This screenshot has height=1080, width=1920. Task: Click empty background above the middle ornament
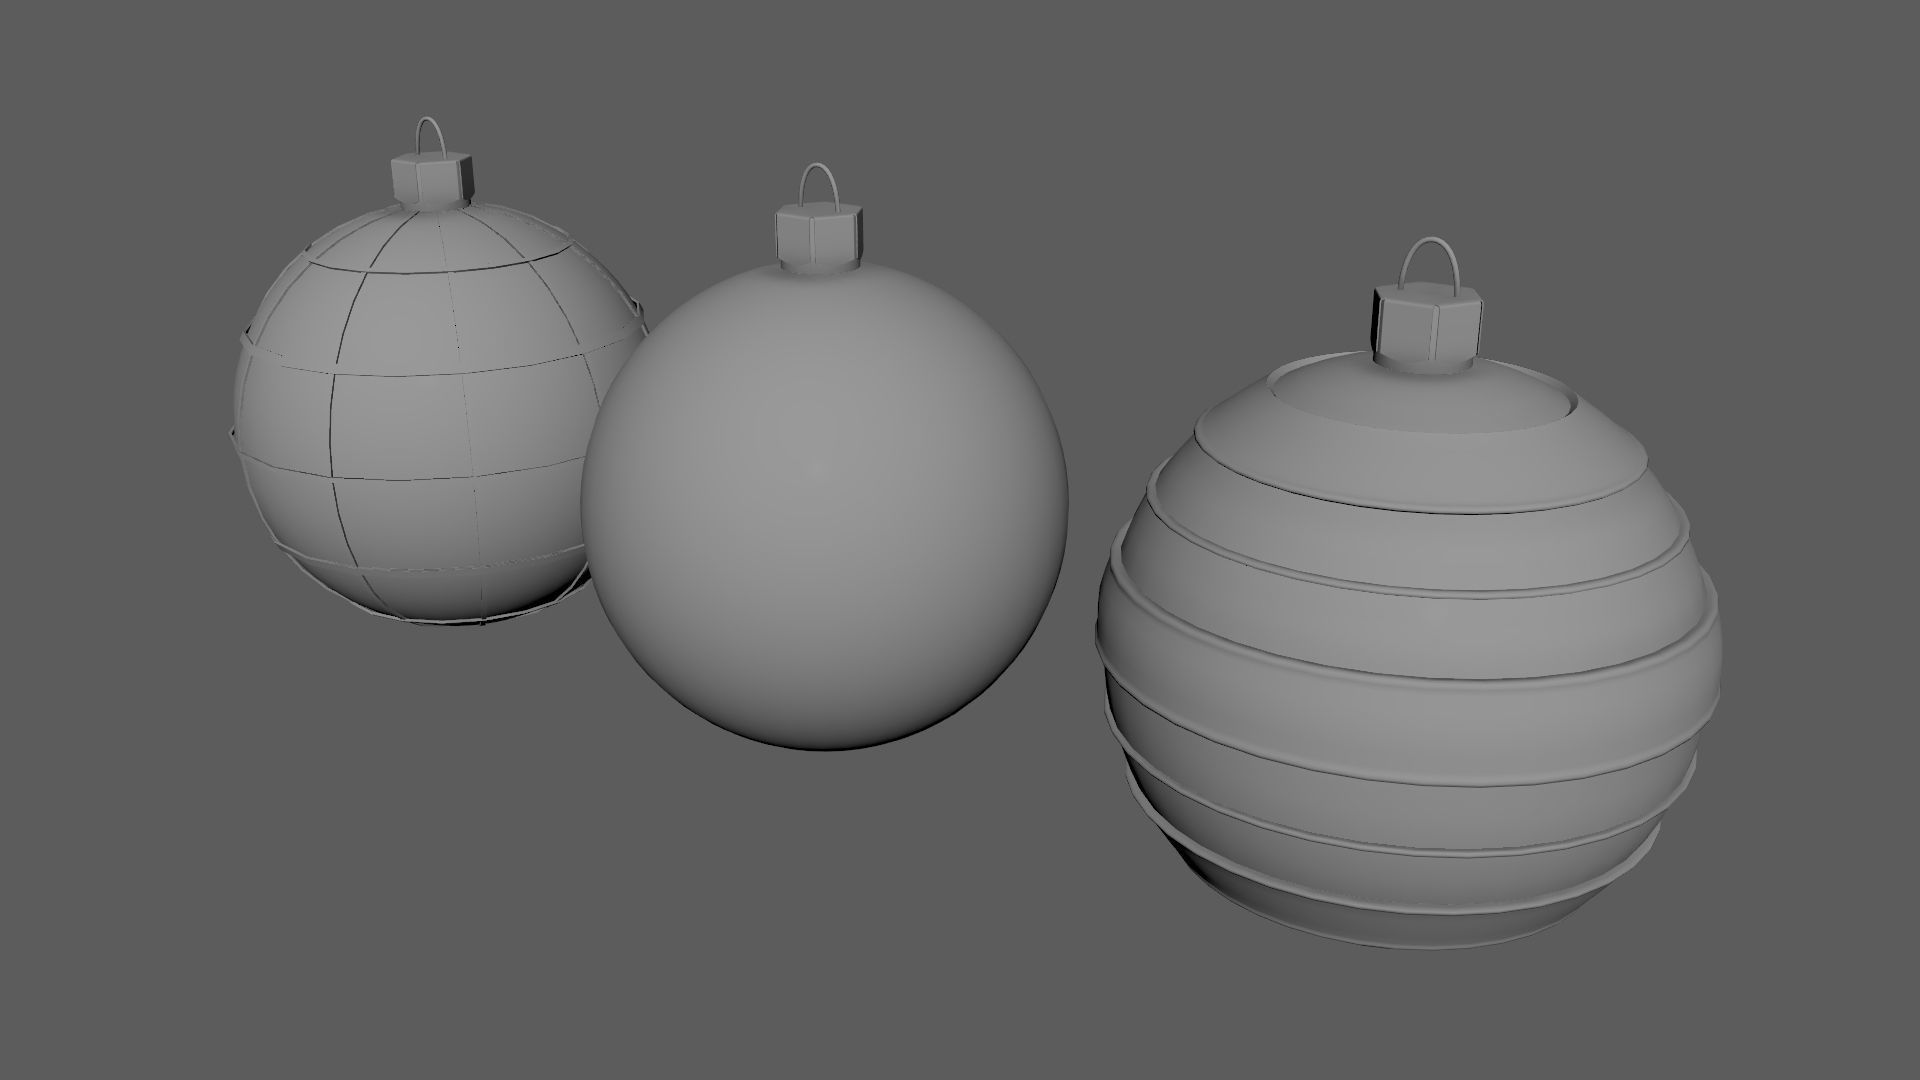tap(820, 80)
